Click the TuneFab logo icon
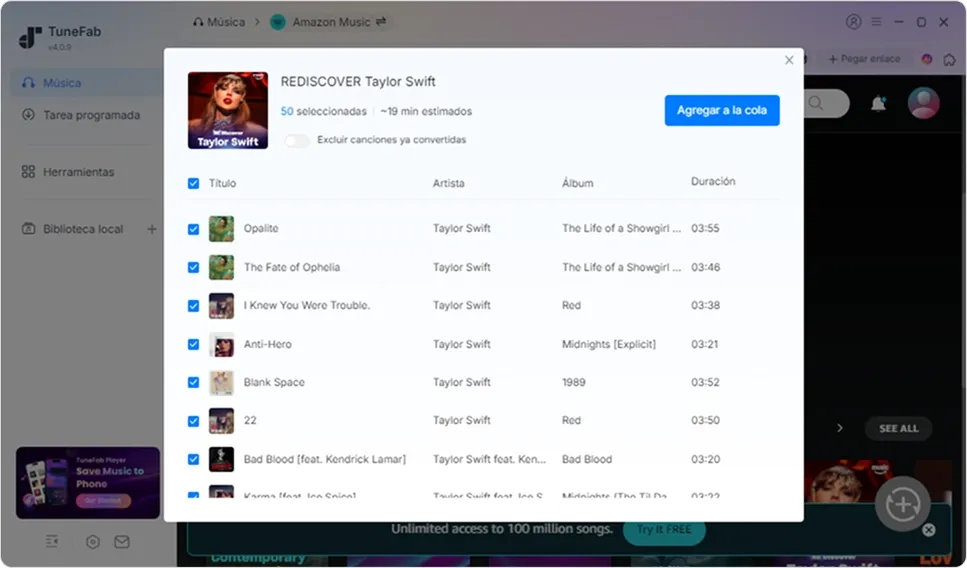 (x=30, y=37)
